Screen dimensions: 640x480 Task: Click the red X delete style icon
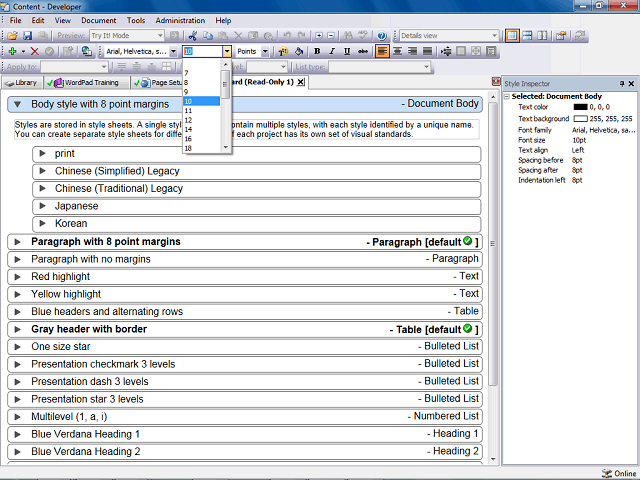[35, 51]
